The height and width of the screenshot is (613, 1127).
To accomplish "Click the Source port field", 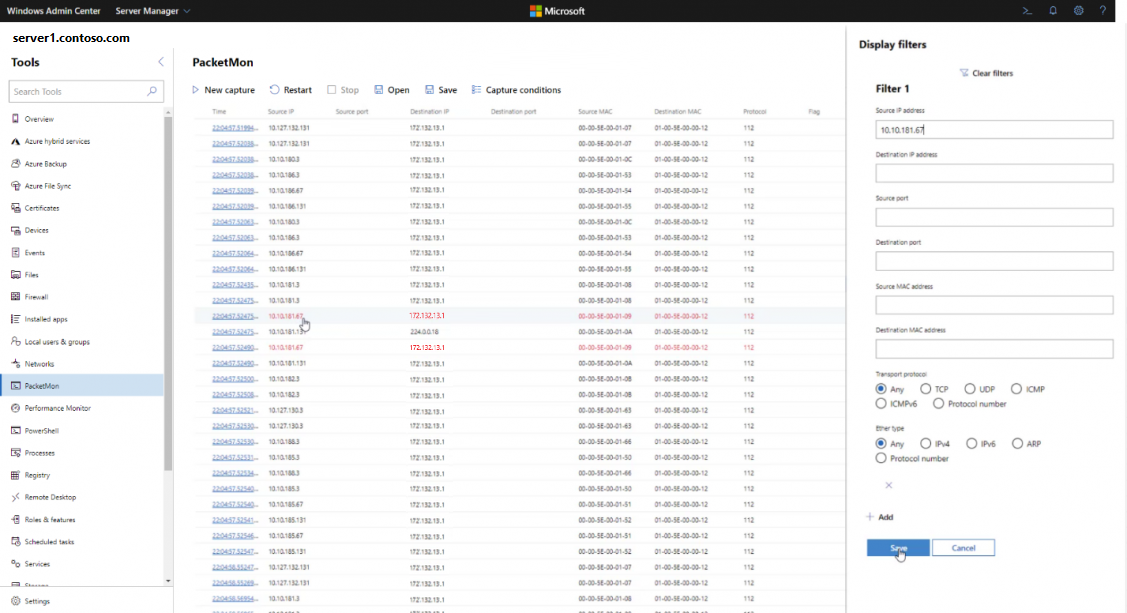I will (x=994, y=217).
